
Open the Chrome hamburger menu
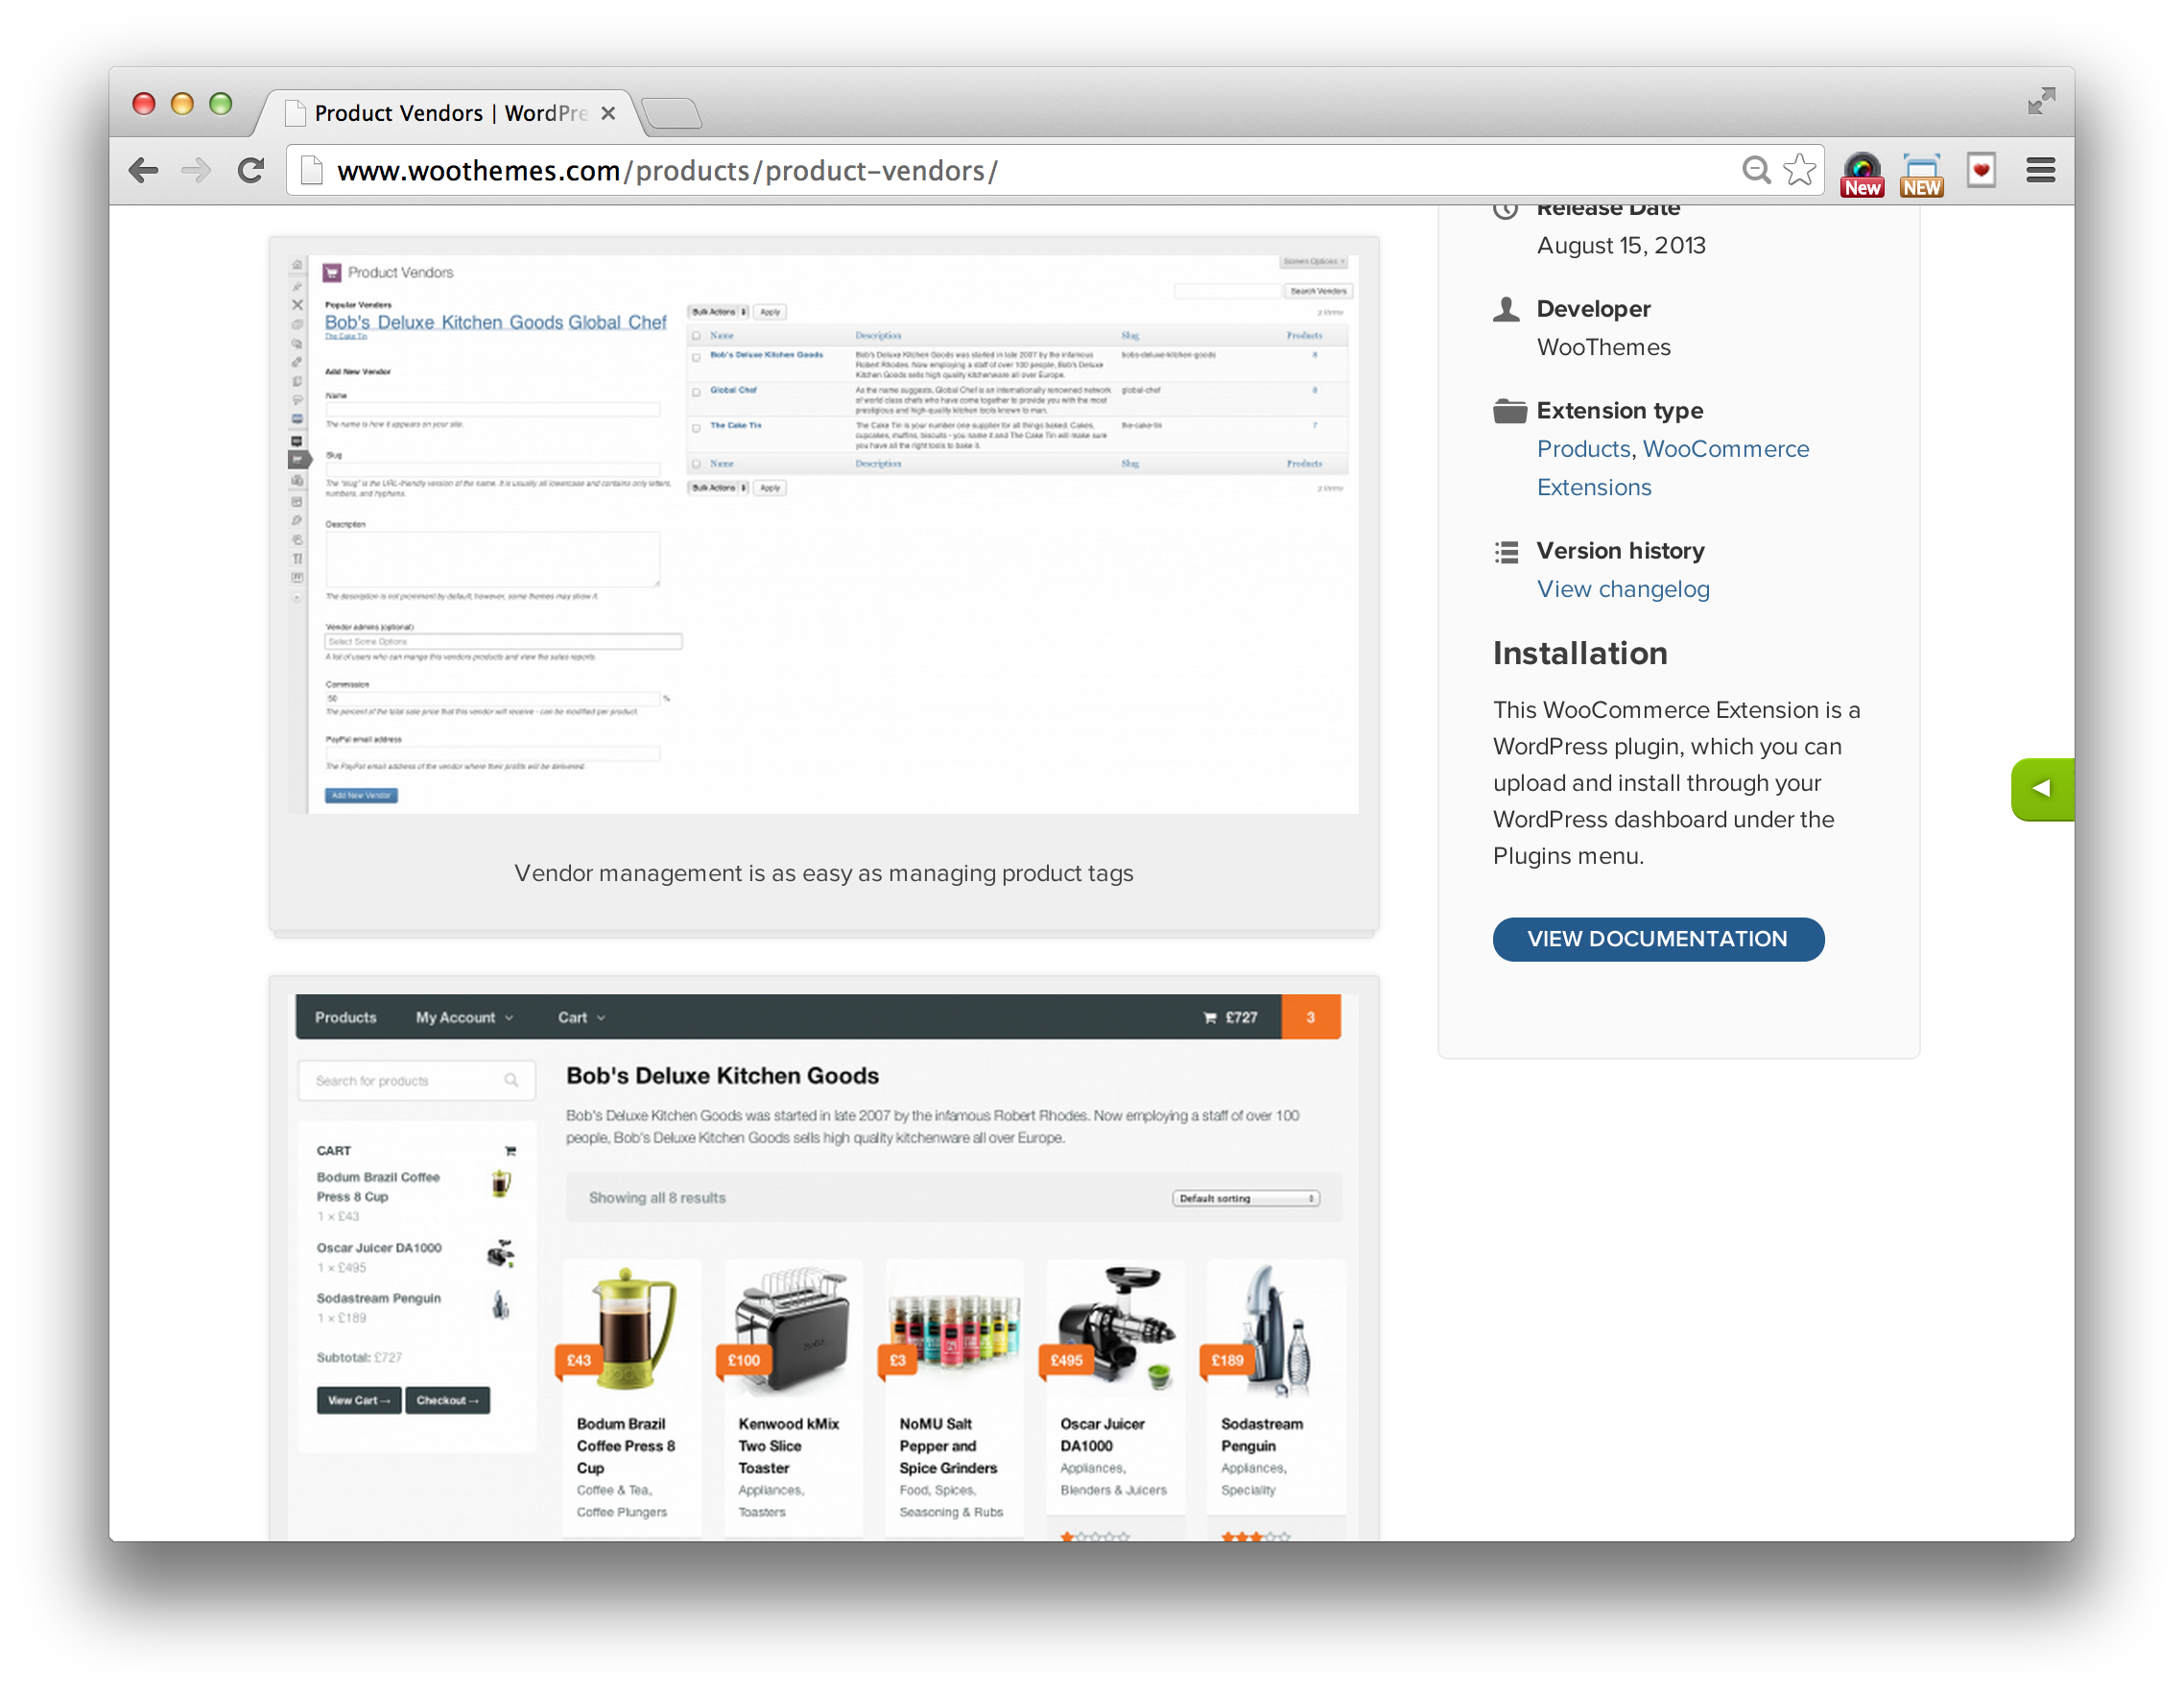[x=2041, y=170]
